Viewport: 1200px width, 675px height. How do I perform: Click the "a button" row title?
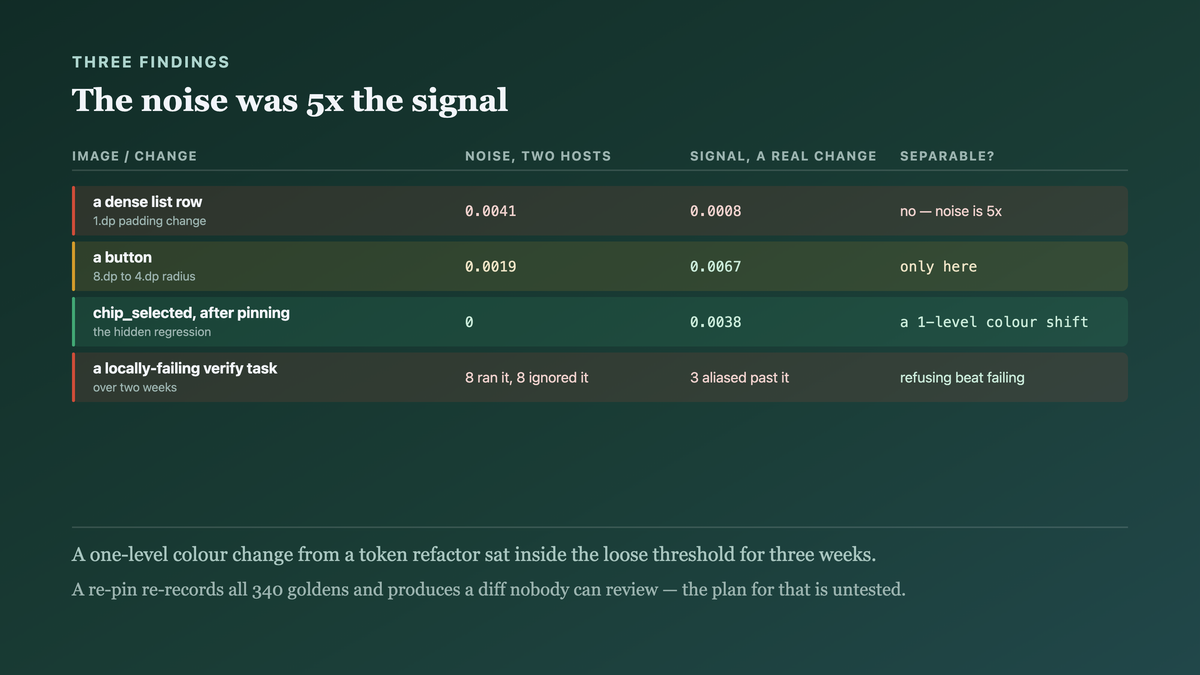(x=122, y=257)
